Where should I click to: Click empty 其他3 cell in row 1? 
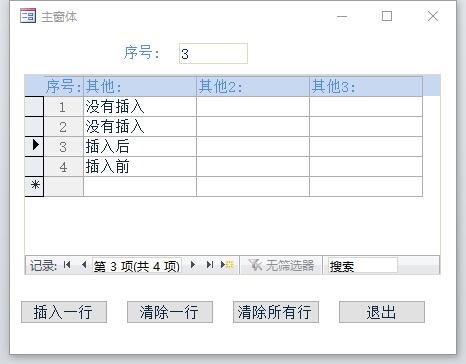coord(366,106)
